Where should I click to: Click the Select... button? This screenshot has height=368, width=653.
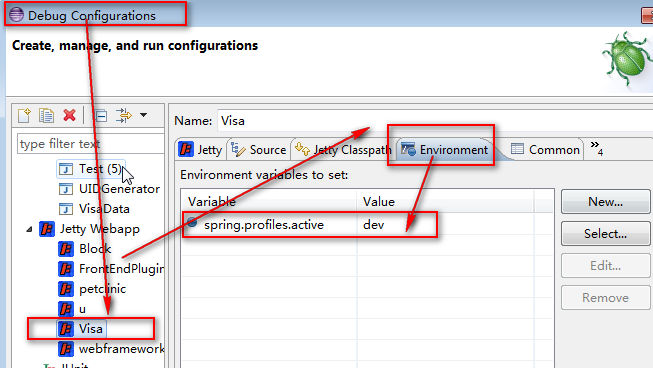606,234
